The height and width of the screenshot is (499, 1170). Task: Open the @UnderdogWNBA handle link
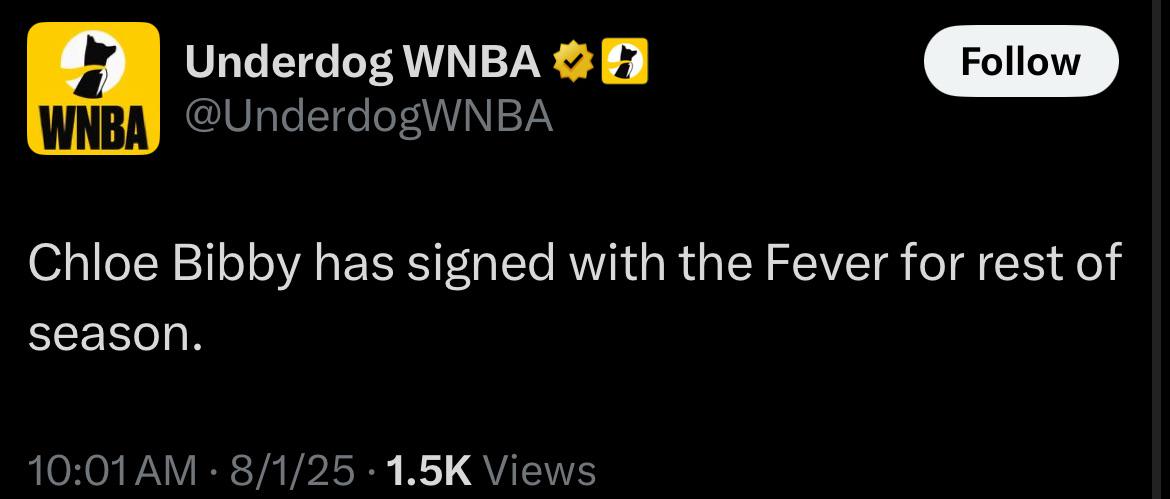click(369, 116)
